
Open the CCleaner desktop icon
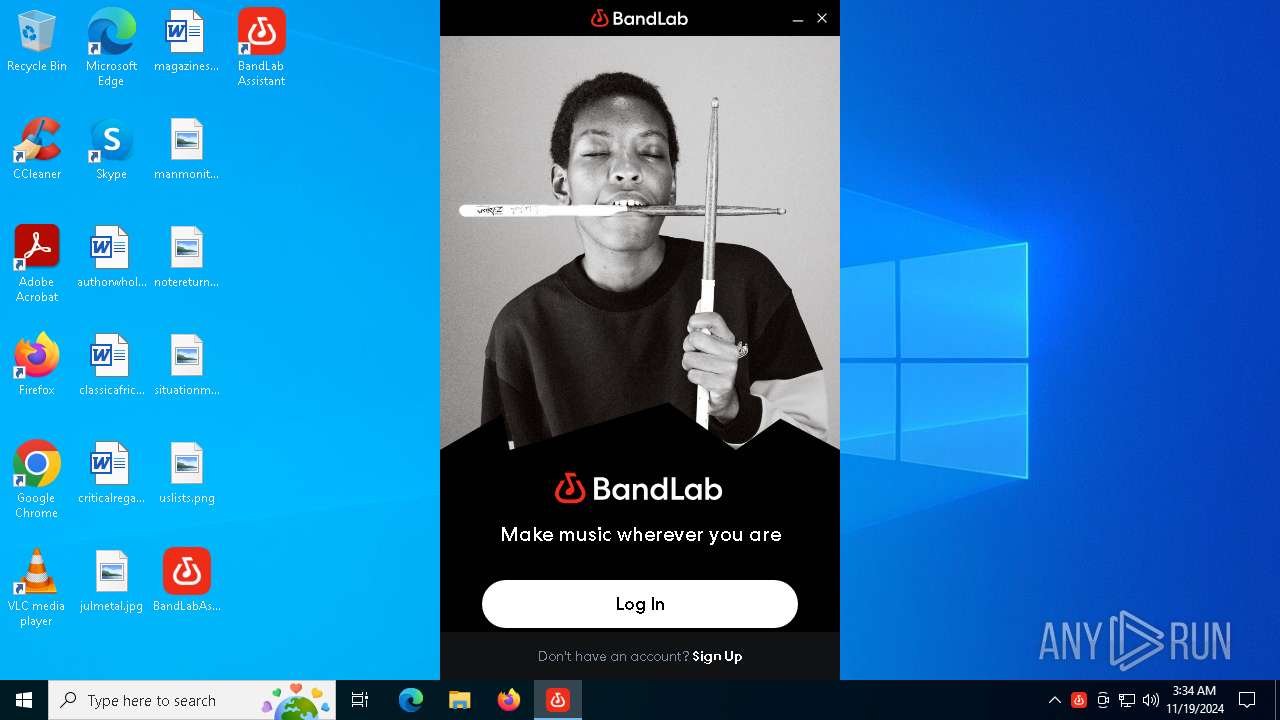click(37, 150)
